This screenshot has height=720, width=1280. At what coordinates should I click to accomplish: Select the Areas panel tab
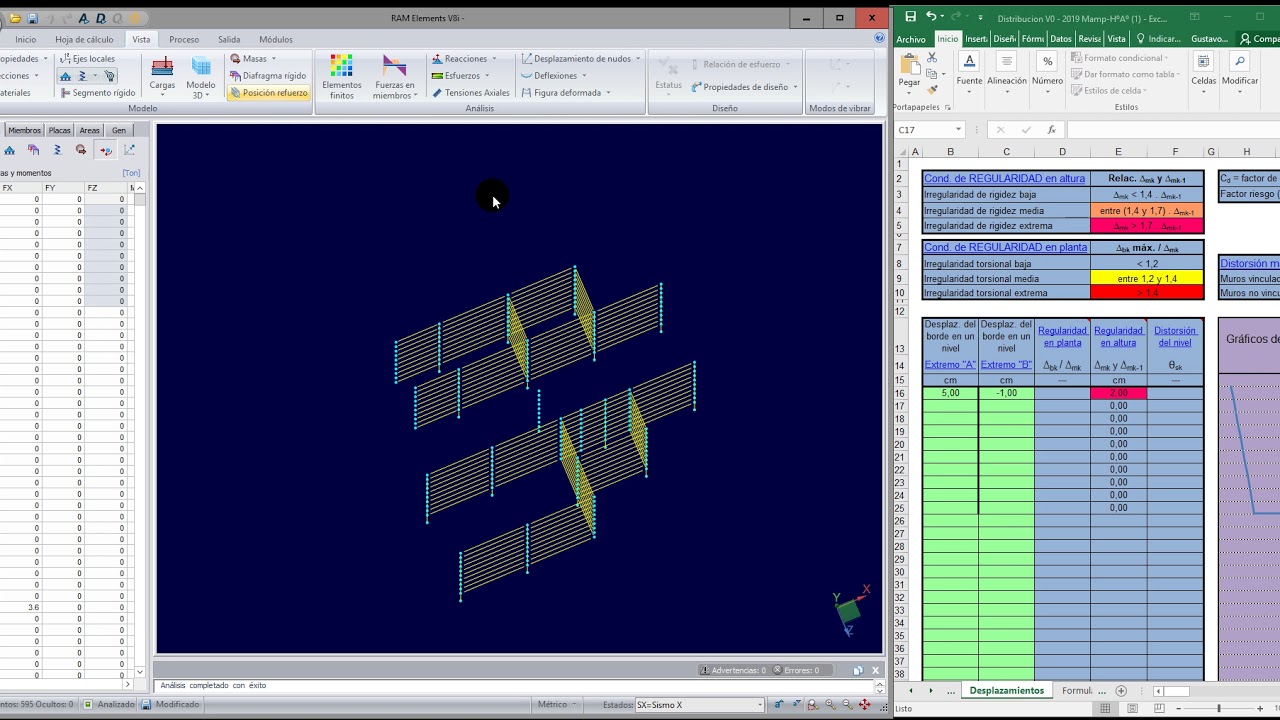pos(90,130)
